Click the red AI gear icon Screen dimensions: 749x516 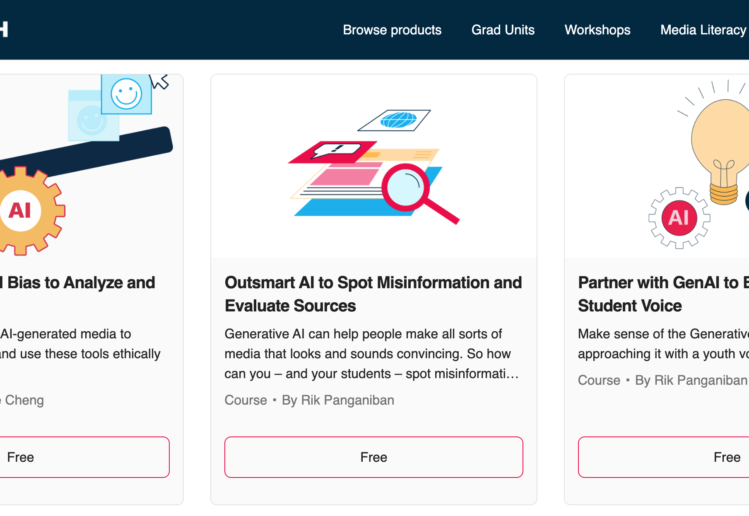click(x=679, y=217)
